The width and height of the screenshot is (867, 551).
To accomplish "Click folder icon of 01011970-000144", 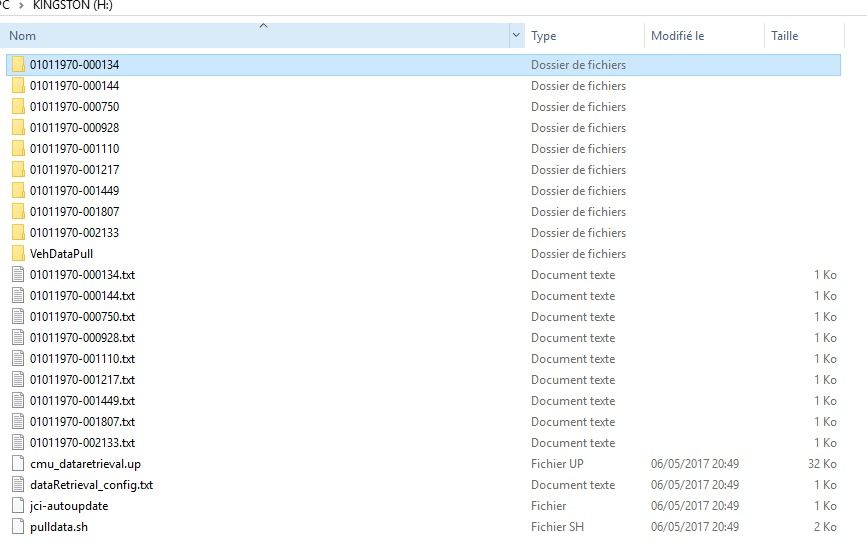I will [x=18, y=86].
